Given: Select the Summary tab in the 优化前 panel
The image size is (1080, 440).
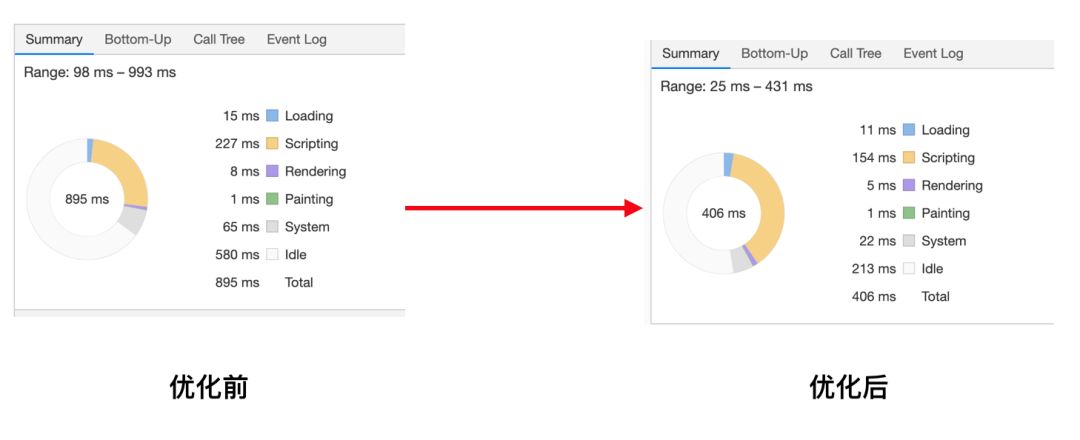Looking at the screenshot, I should [x=54, y=40].
